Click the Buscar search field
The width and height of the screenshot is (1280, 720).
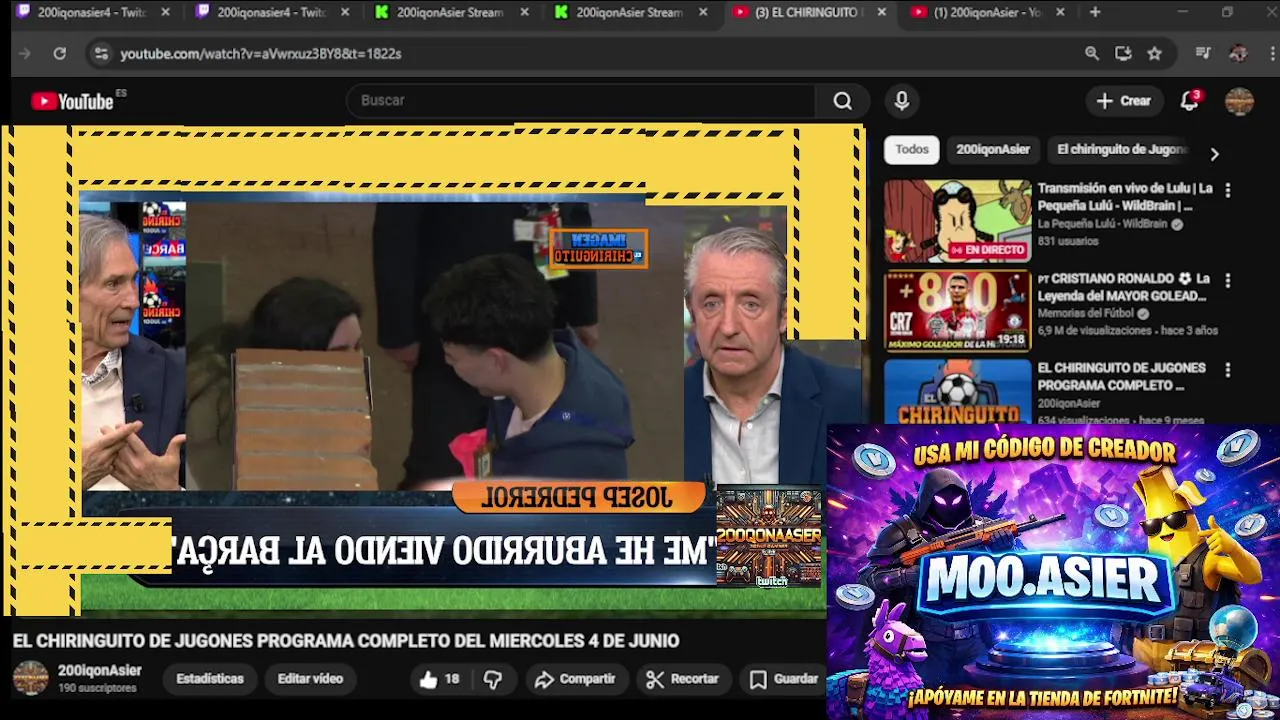[583, 100]
